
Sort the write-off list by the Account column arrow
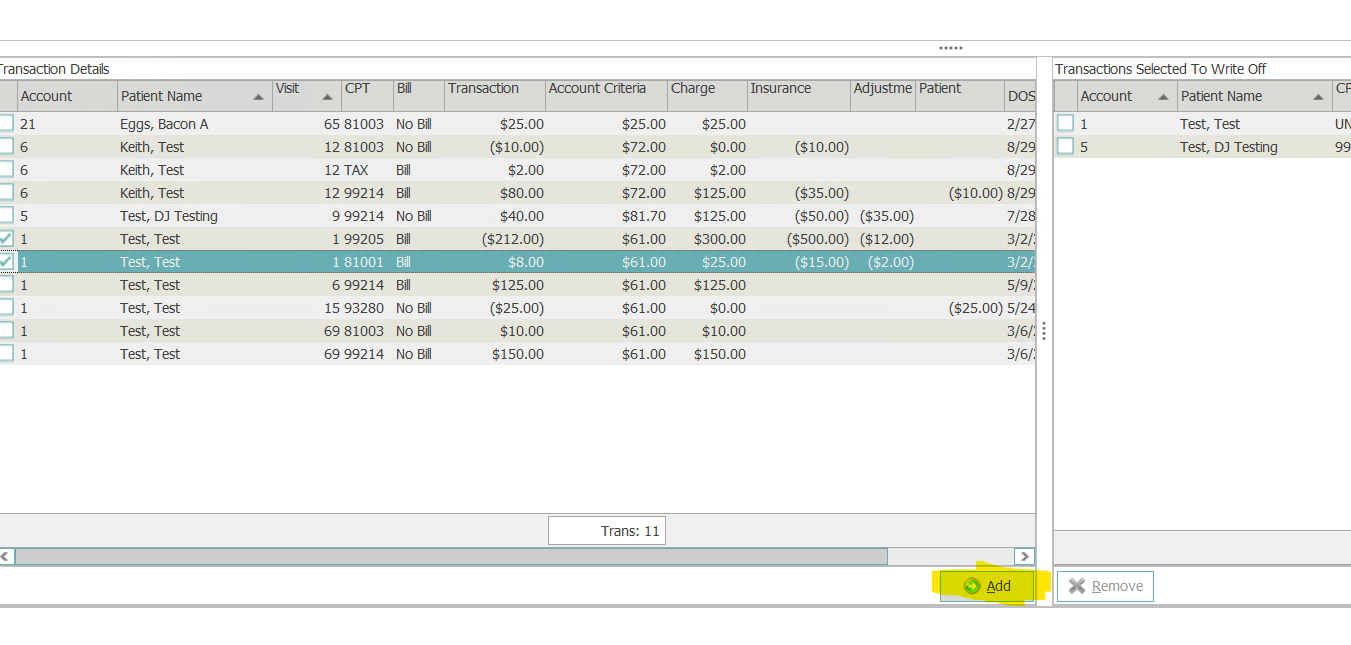[x=1163, y=97]
